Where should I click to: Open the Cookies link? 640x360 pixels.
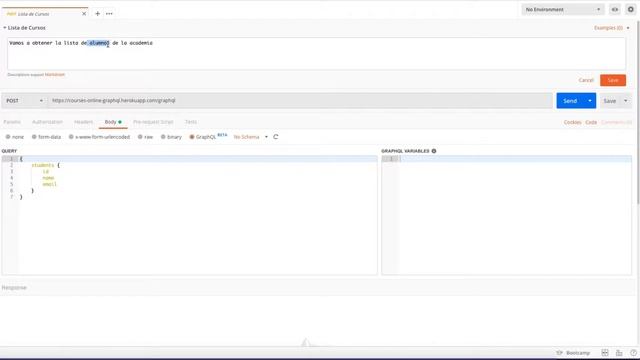[x=572, y=122]
